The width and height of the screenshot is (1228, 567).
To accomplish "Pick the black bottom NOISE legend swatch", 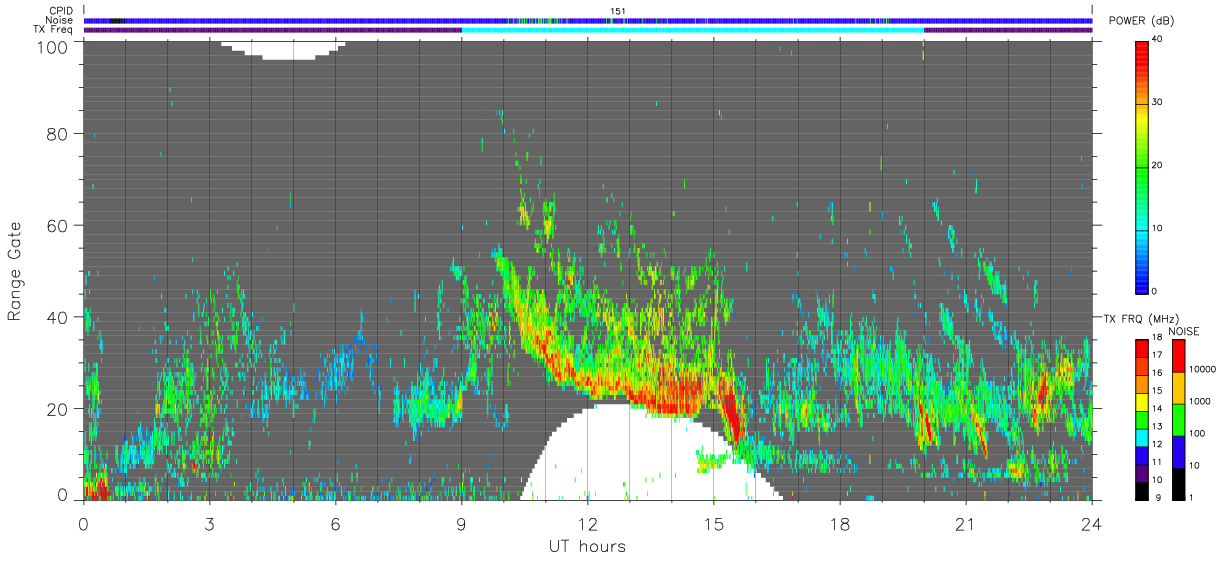I will [x=1179, y=484].
